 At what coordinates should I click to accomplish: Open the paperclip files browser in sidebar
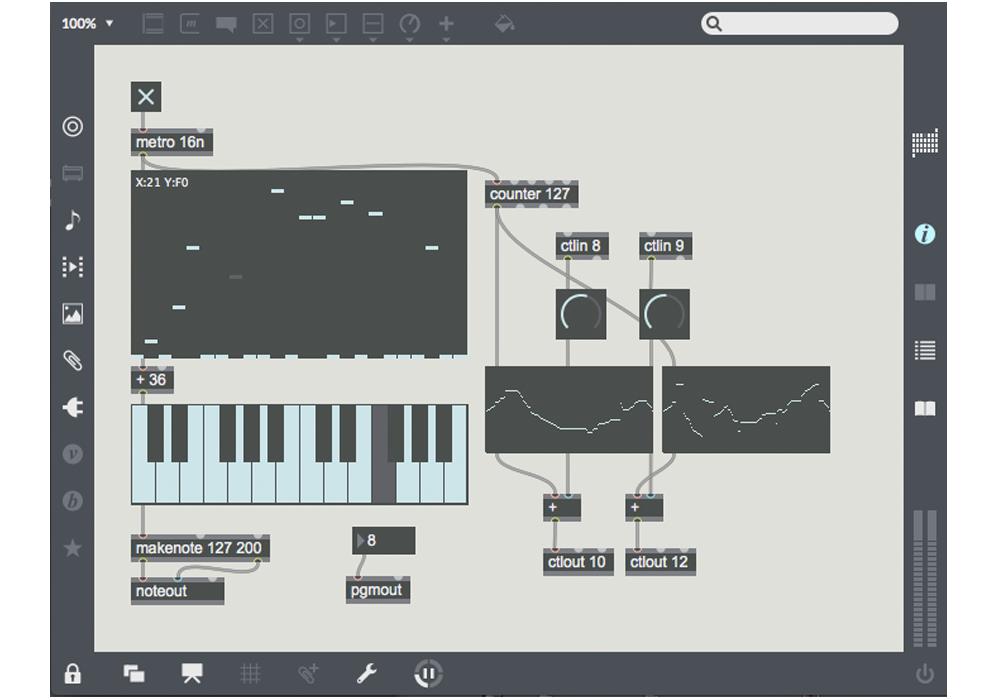(73, 360)
